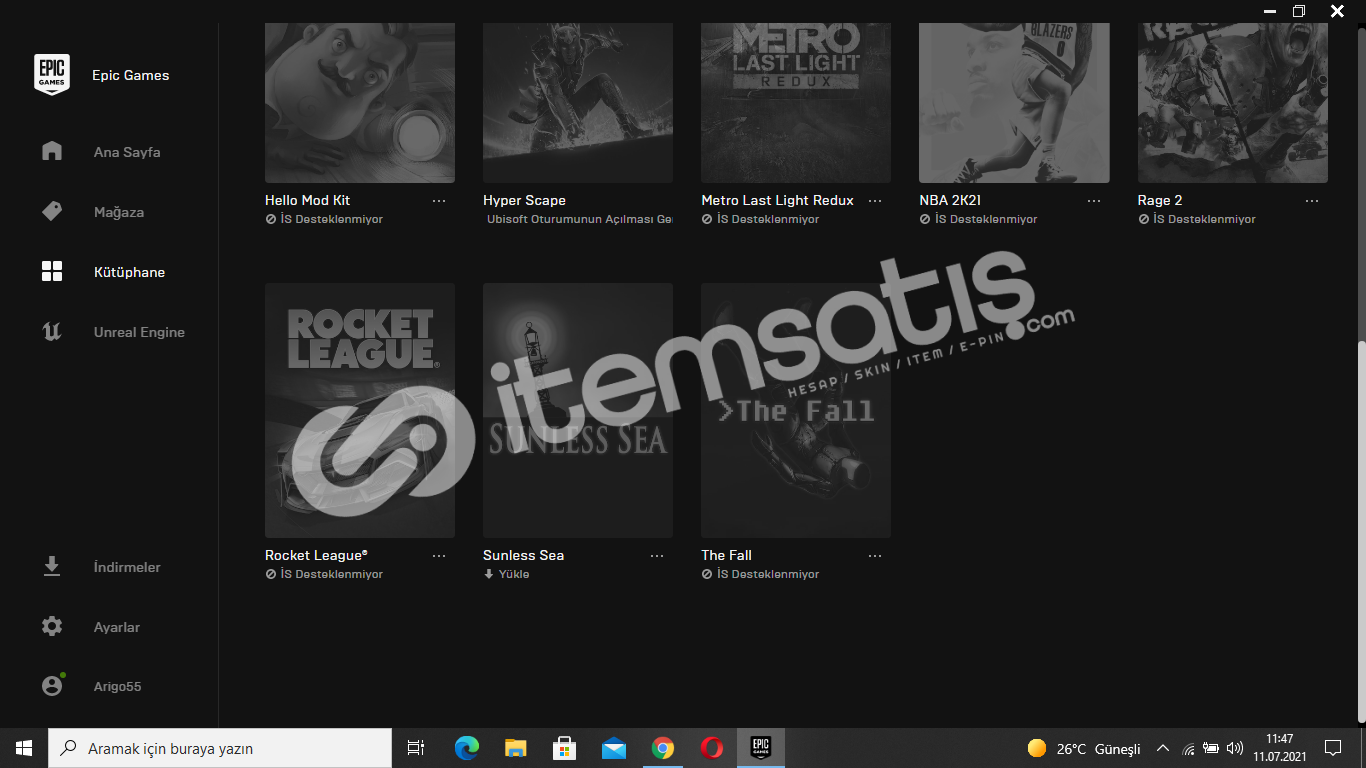Click the Windows Start button
Viewport: 1366px width, 768px height.
(x=24, y=748)
